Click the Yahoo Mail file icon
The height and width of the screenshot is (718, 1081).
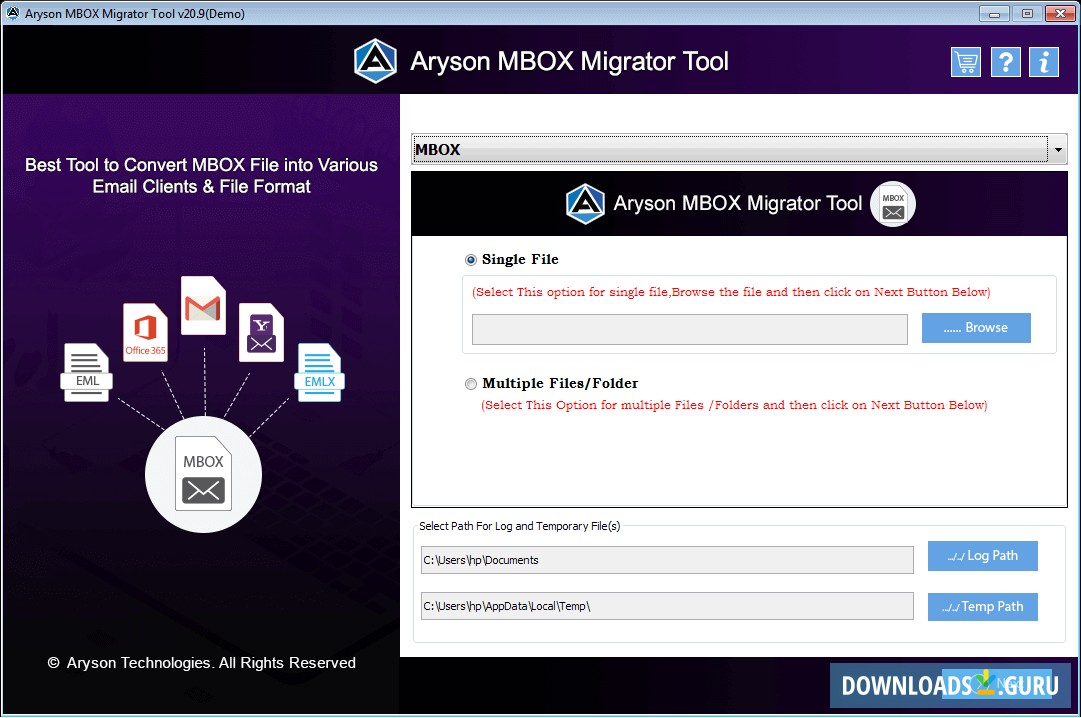pos(261,332)
